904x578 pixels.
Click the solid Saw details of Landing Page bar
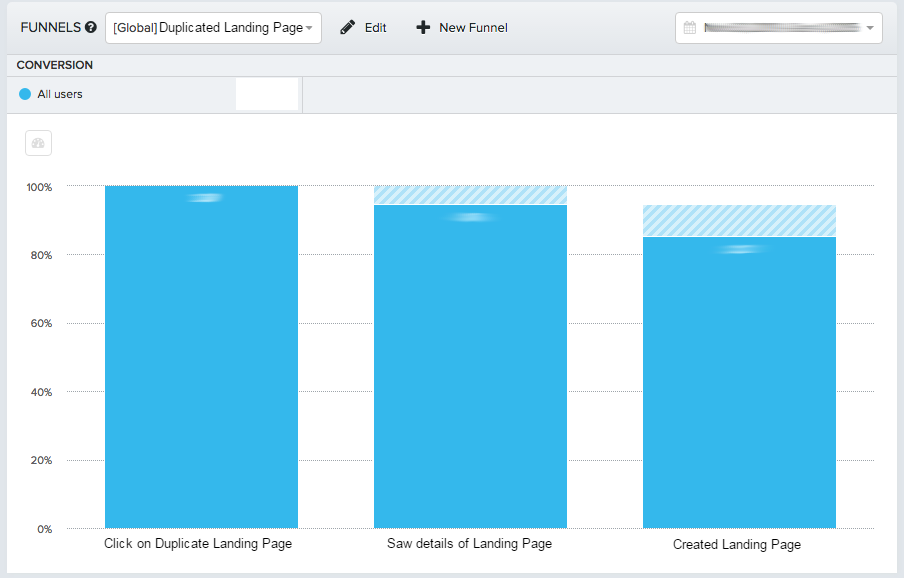click(x=470, y=367)
